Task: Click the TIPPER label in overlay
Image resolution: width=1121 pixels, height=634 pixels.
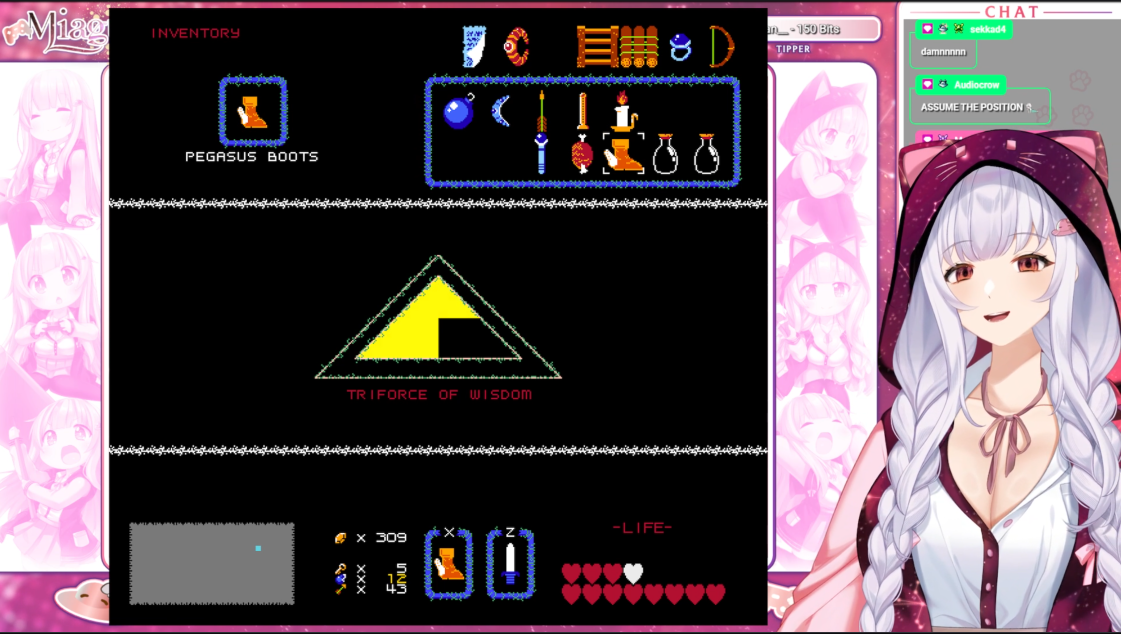Action: (x=794, y=49)
